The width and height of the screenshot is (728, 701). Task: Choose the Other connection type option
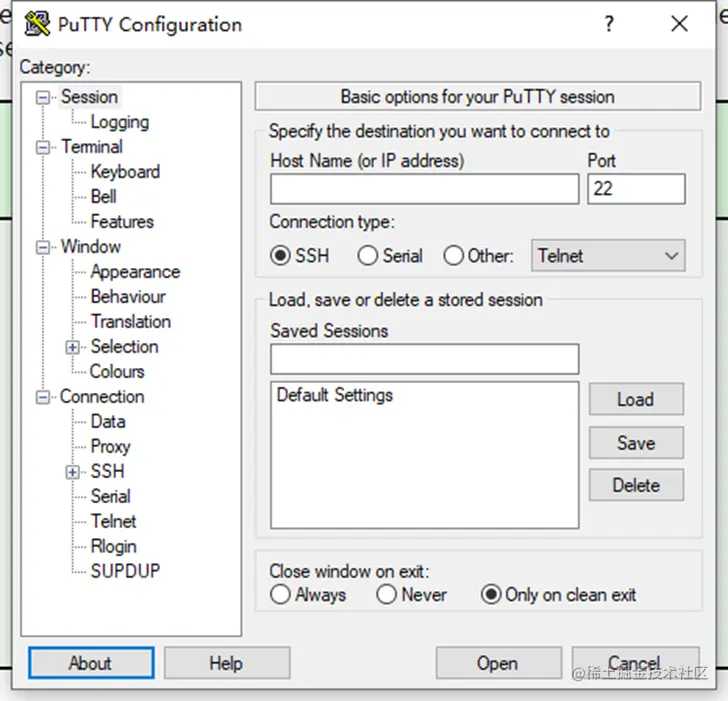pyautogui.click(x=454, y=256)
